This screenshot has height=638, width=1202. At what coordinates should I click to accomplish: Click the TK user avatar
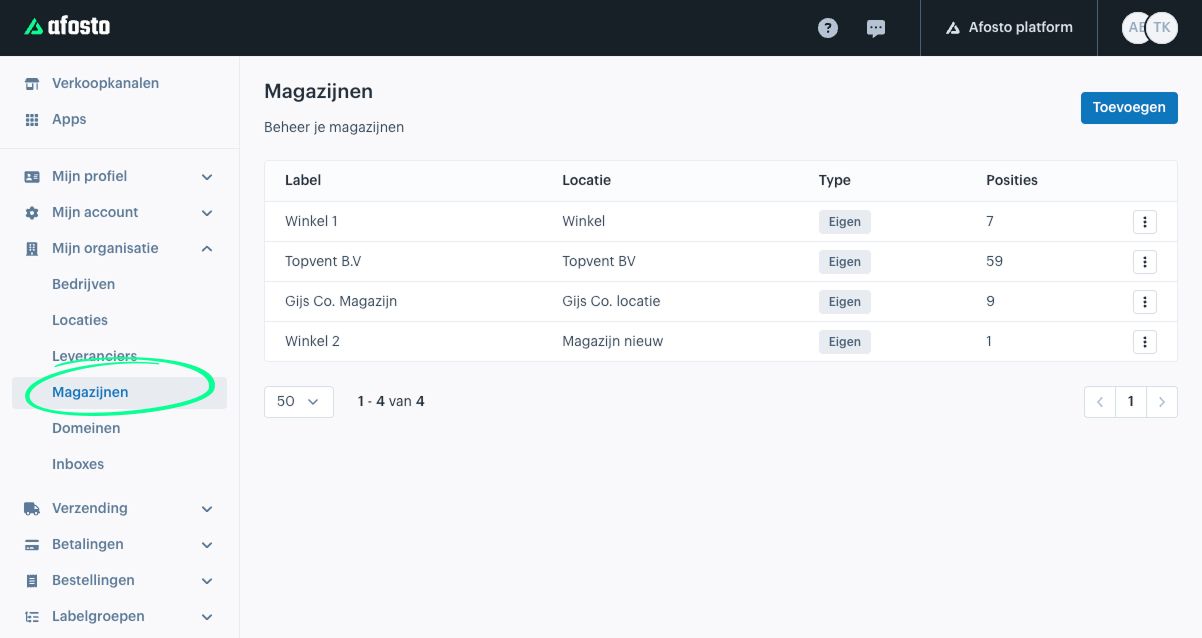(x=1162, y=28)
